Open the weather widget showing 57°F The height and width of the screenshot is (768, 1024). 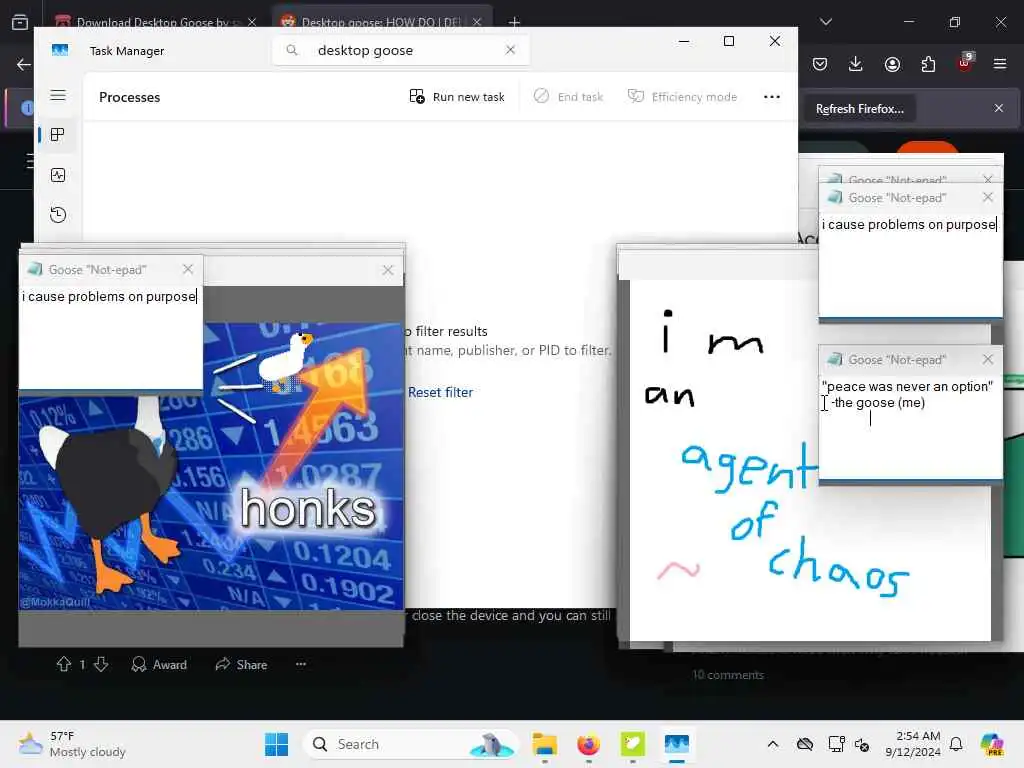72,744
